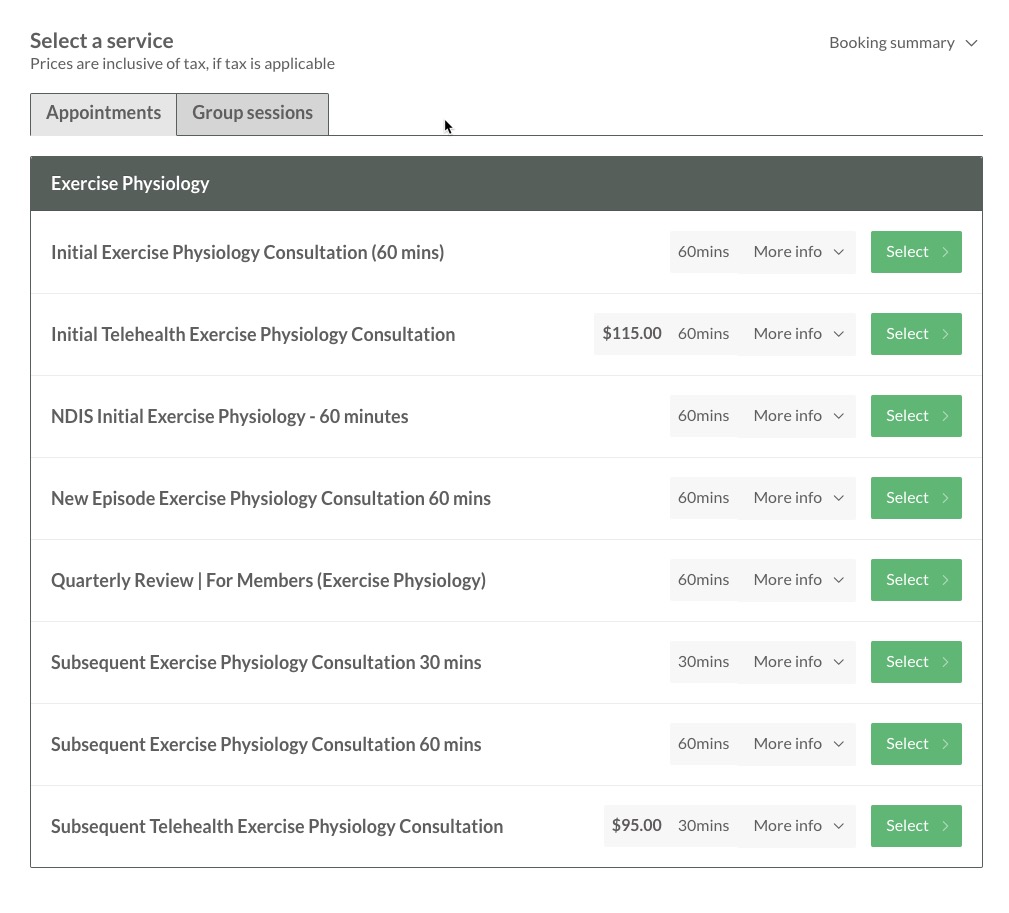Click 30mins duration of Subsequent Telehealth row

703,825
